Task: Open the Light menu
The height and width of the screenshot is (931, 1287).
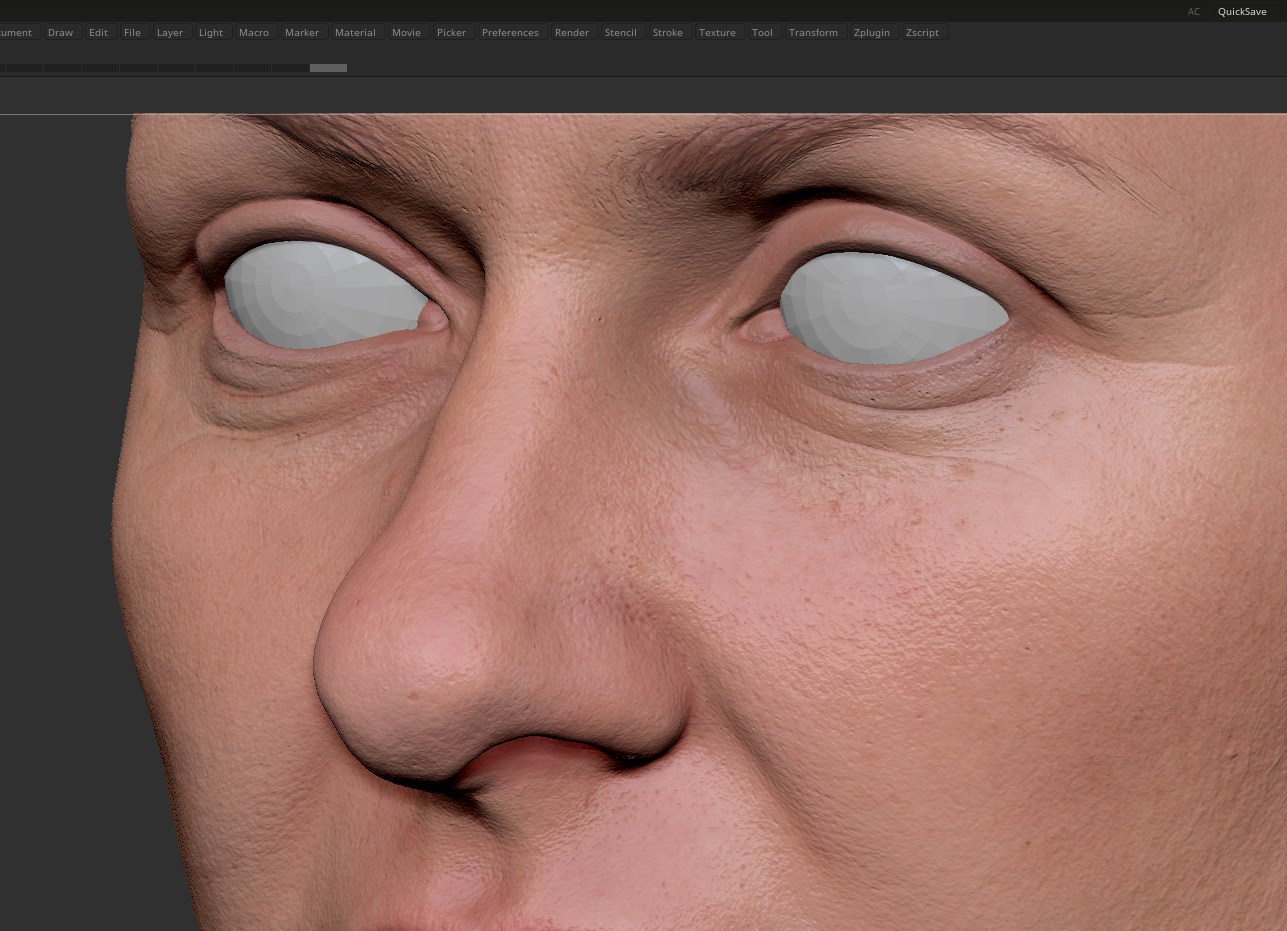Action: coord(211,33)
